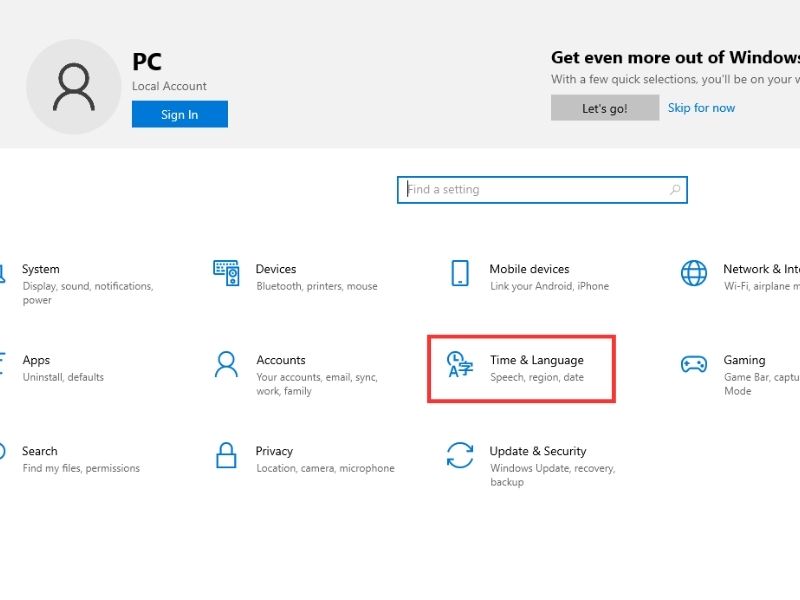The image size is (800, 600).
Task: Click the Accounts person icon
Action: pos(226,364)
